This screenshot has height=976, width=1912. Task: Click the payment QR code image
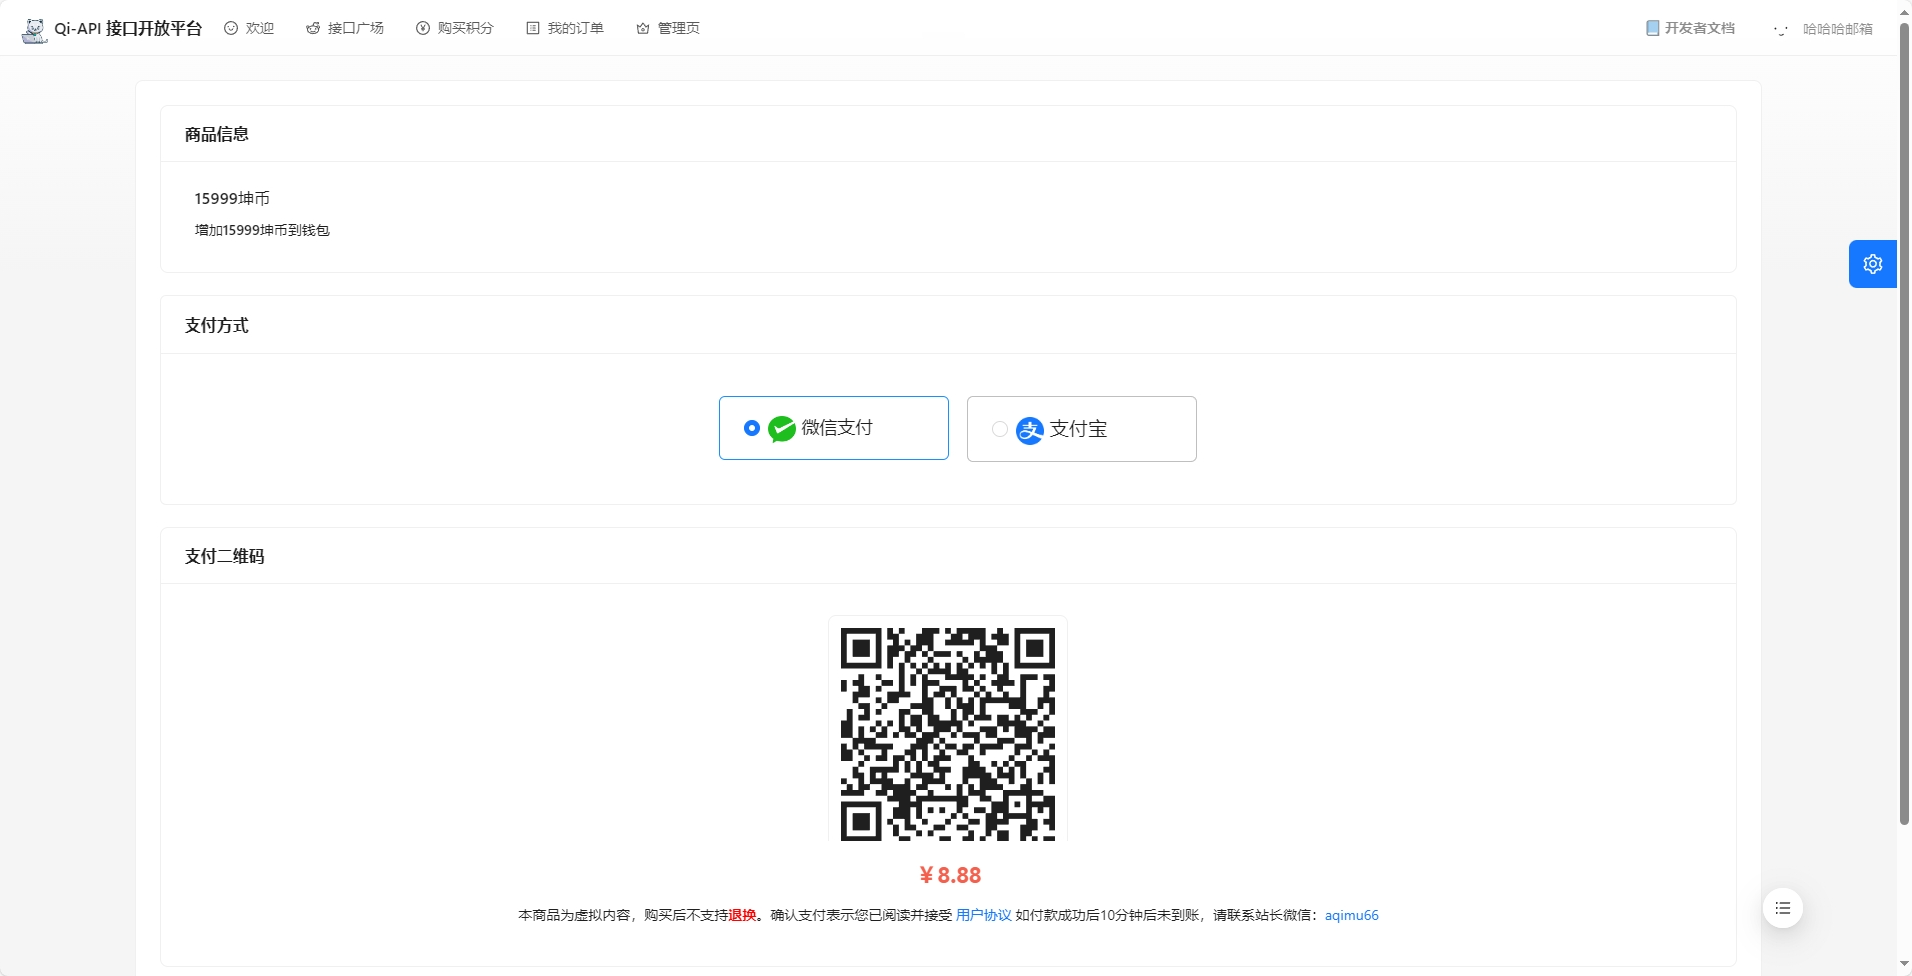948,734
